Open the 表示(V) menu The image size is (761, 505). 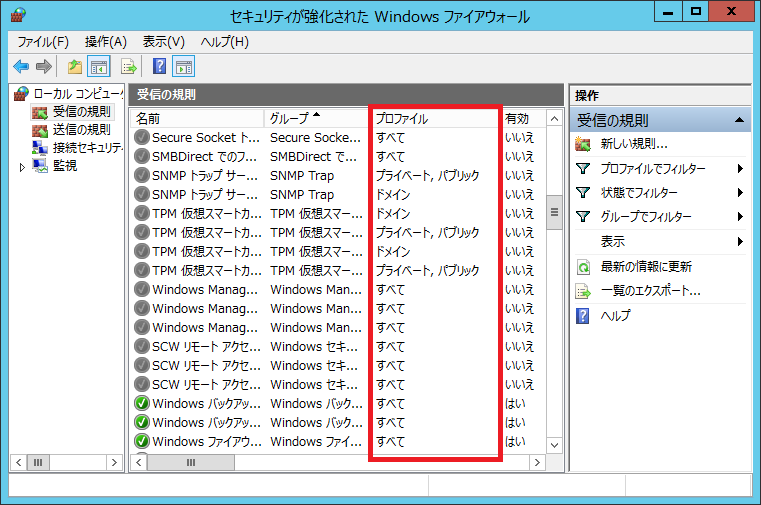tap(164, 42)
